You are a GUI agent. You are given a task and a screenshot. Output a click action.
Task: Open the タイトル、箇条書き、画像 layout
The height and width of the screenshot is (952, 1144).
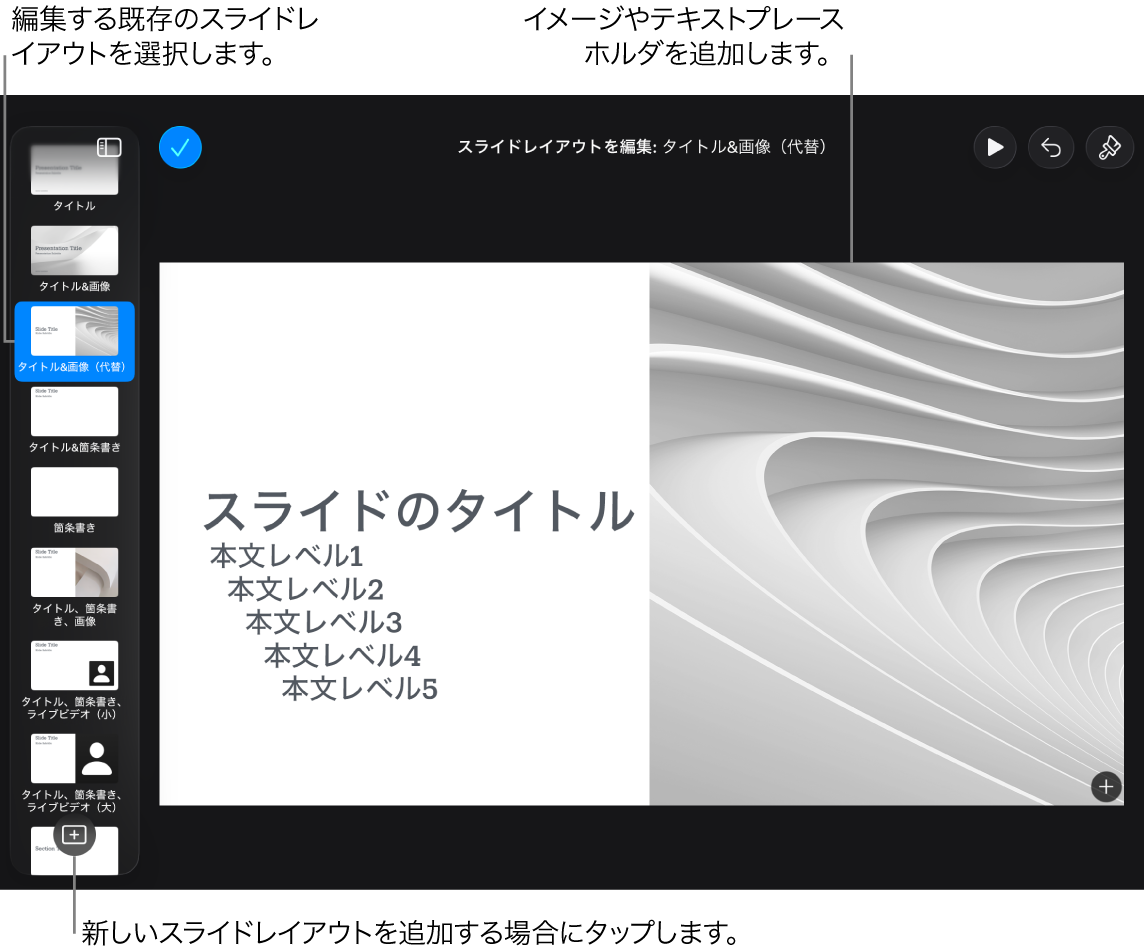[74, 573]
